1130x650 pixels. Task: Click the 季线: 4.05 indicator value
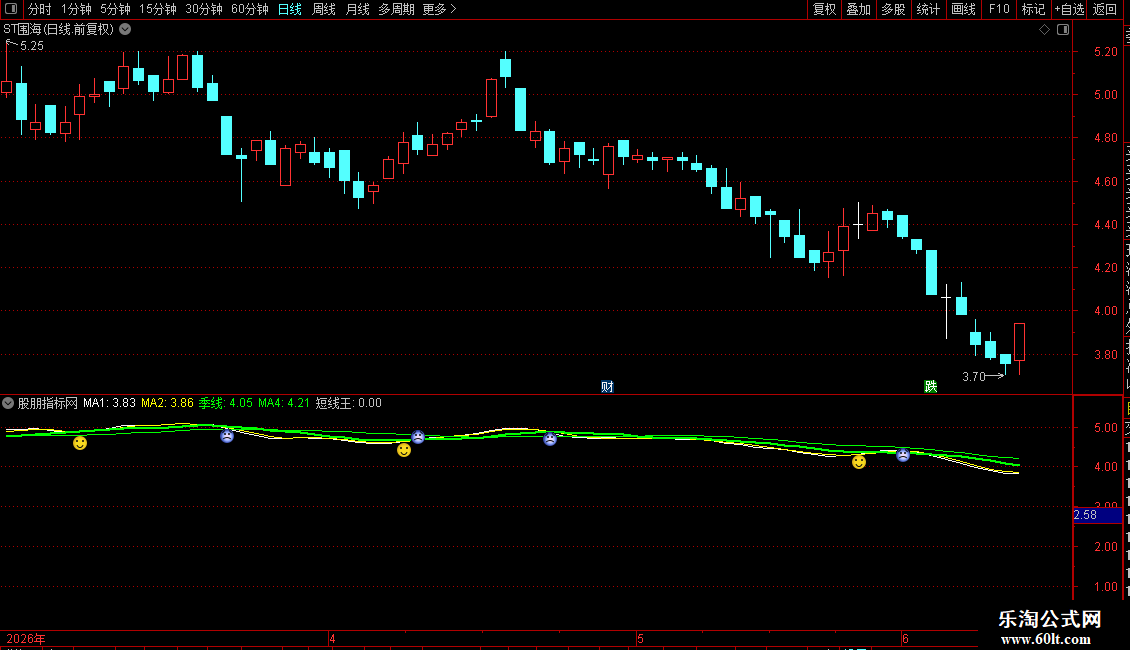pyautogui.click(x=226, y=403)
